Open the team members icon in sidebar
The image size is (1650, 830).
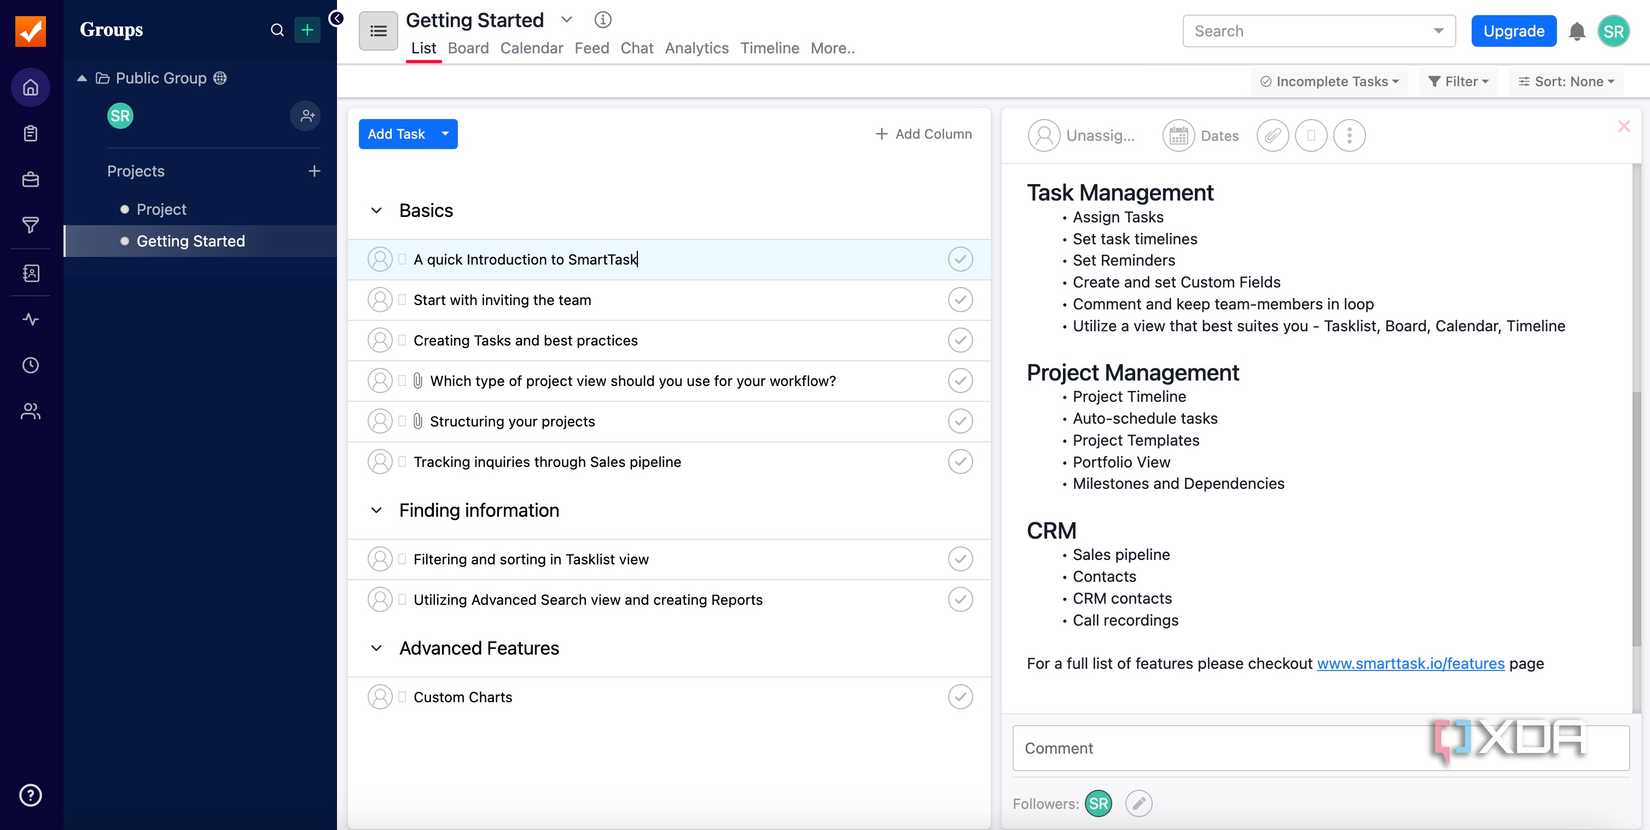tap(31, 411)
